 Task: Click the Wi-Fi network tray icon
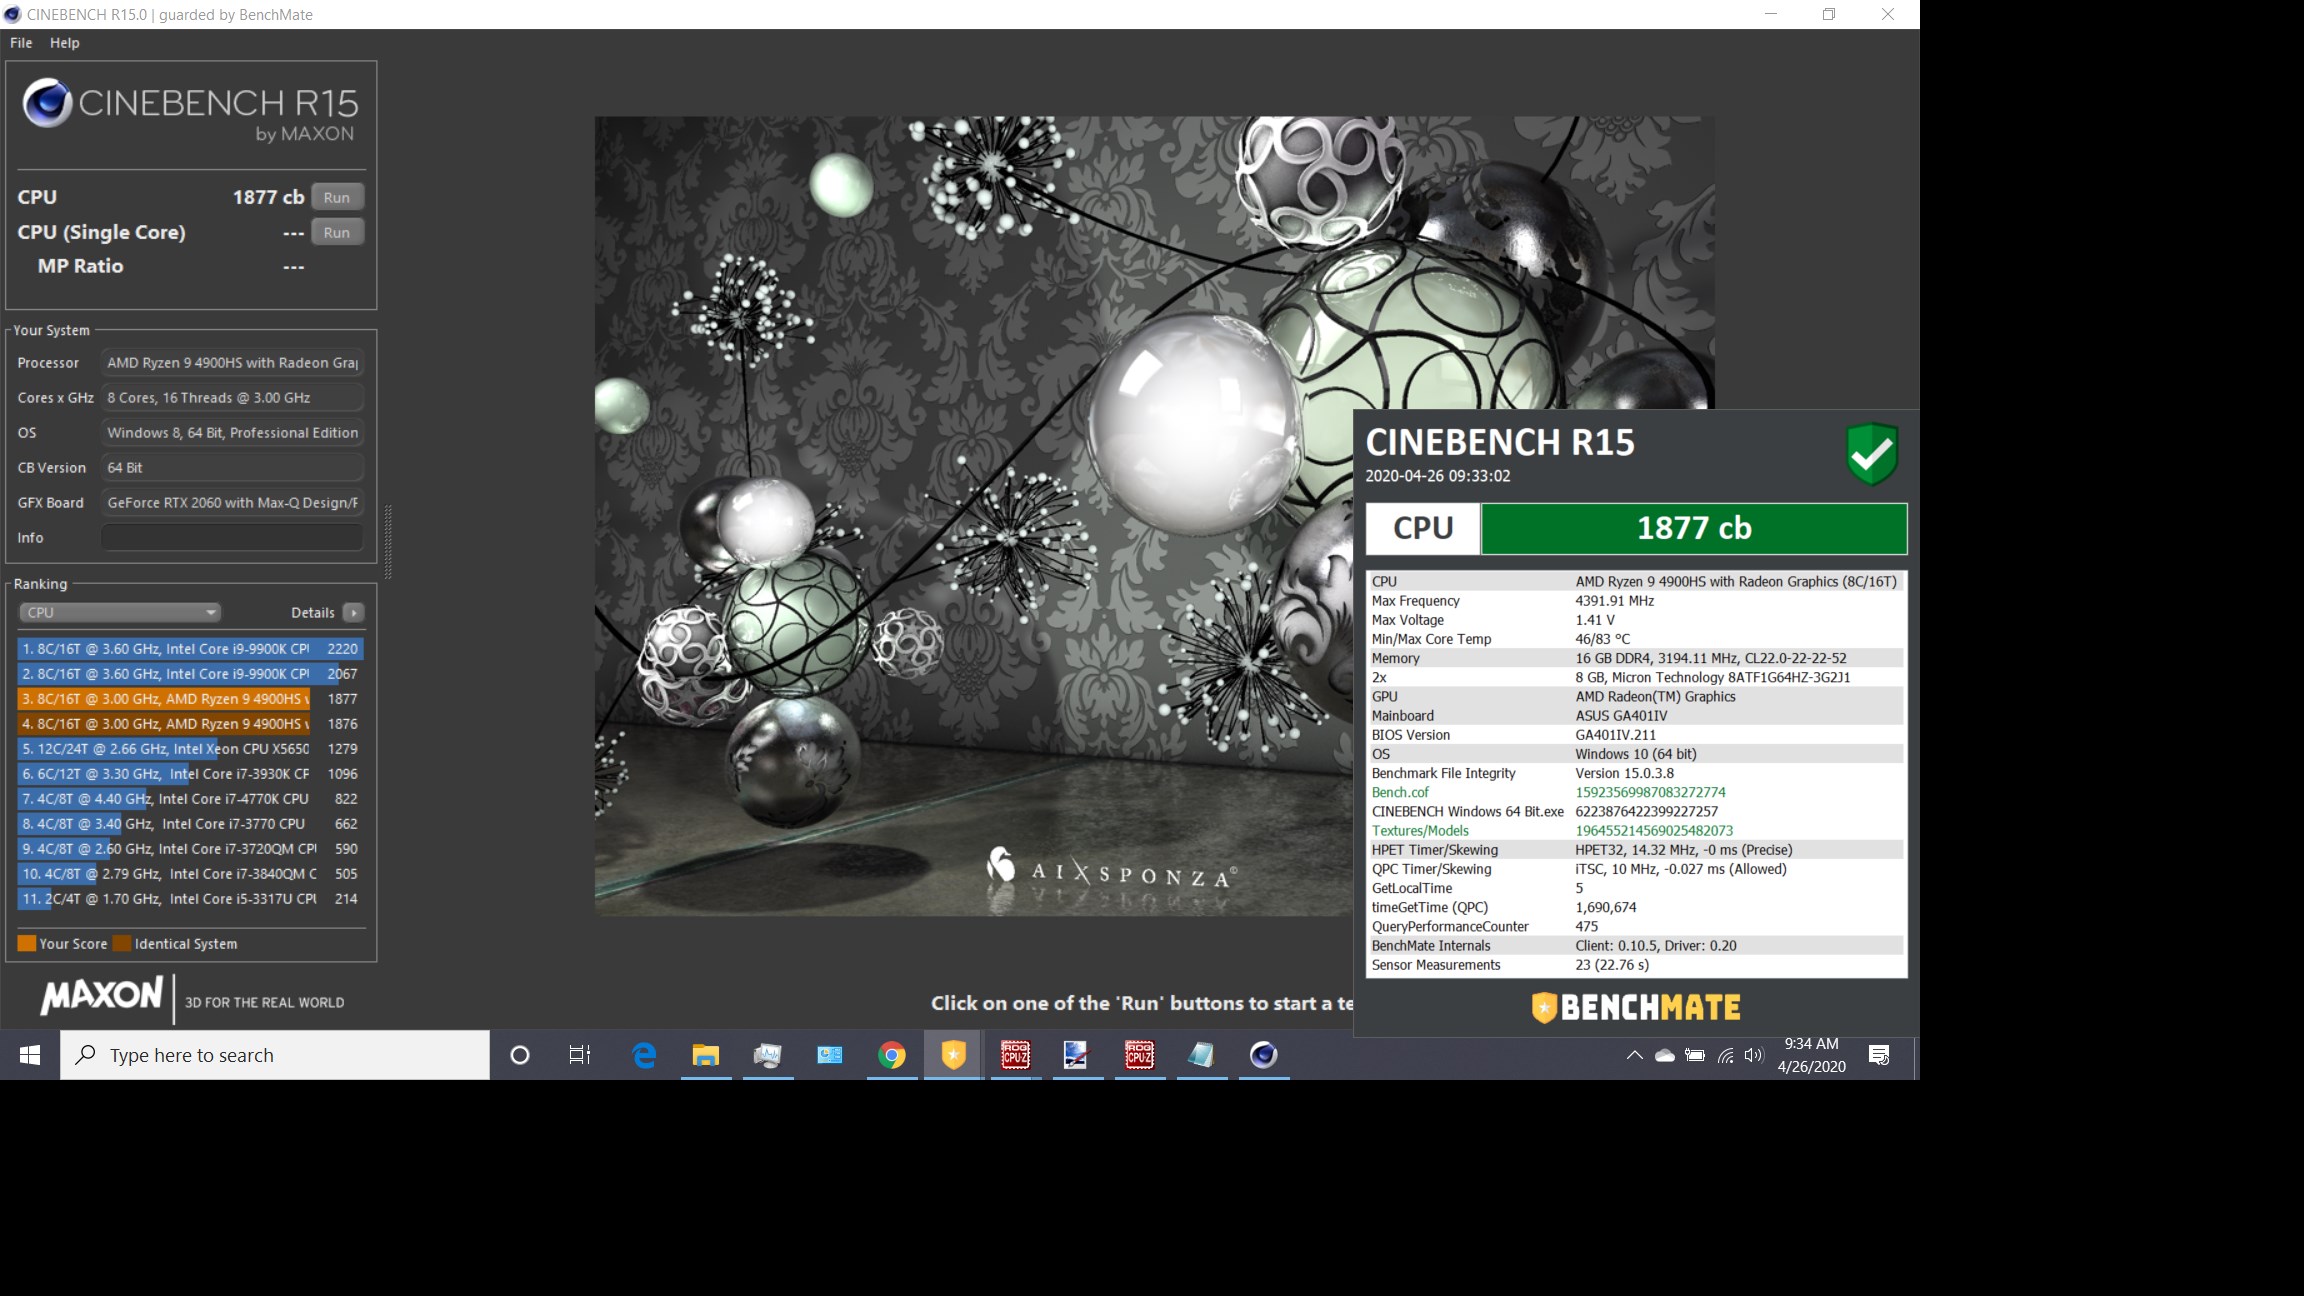pyautogui.click(x=1725, y=1055)
